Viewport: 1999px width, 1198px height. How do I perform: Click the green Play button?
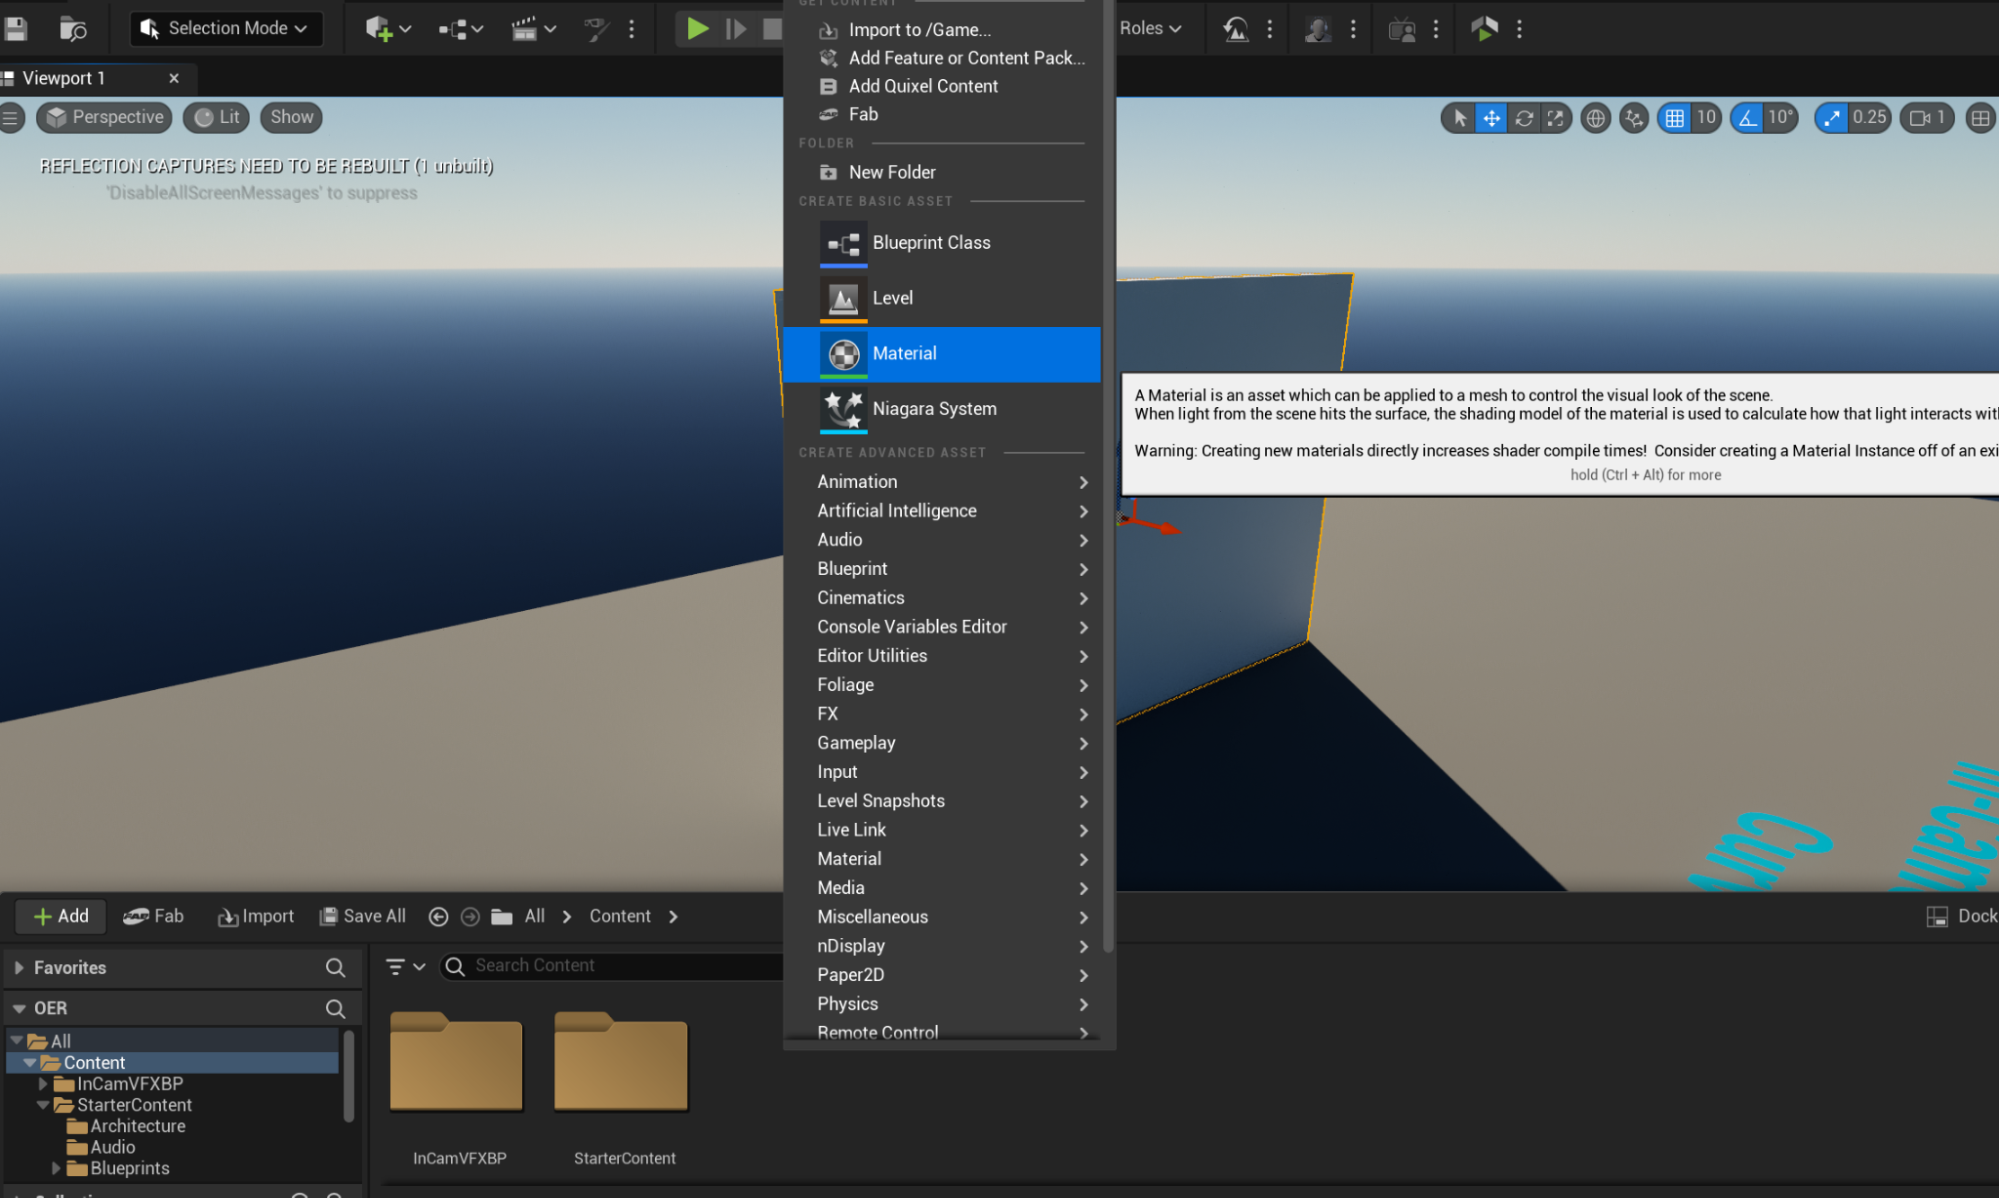pos(697,29)
